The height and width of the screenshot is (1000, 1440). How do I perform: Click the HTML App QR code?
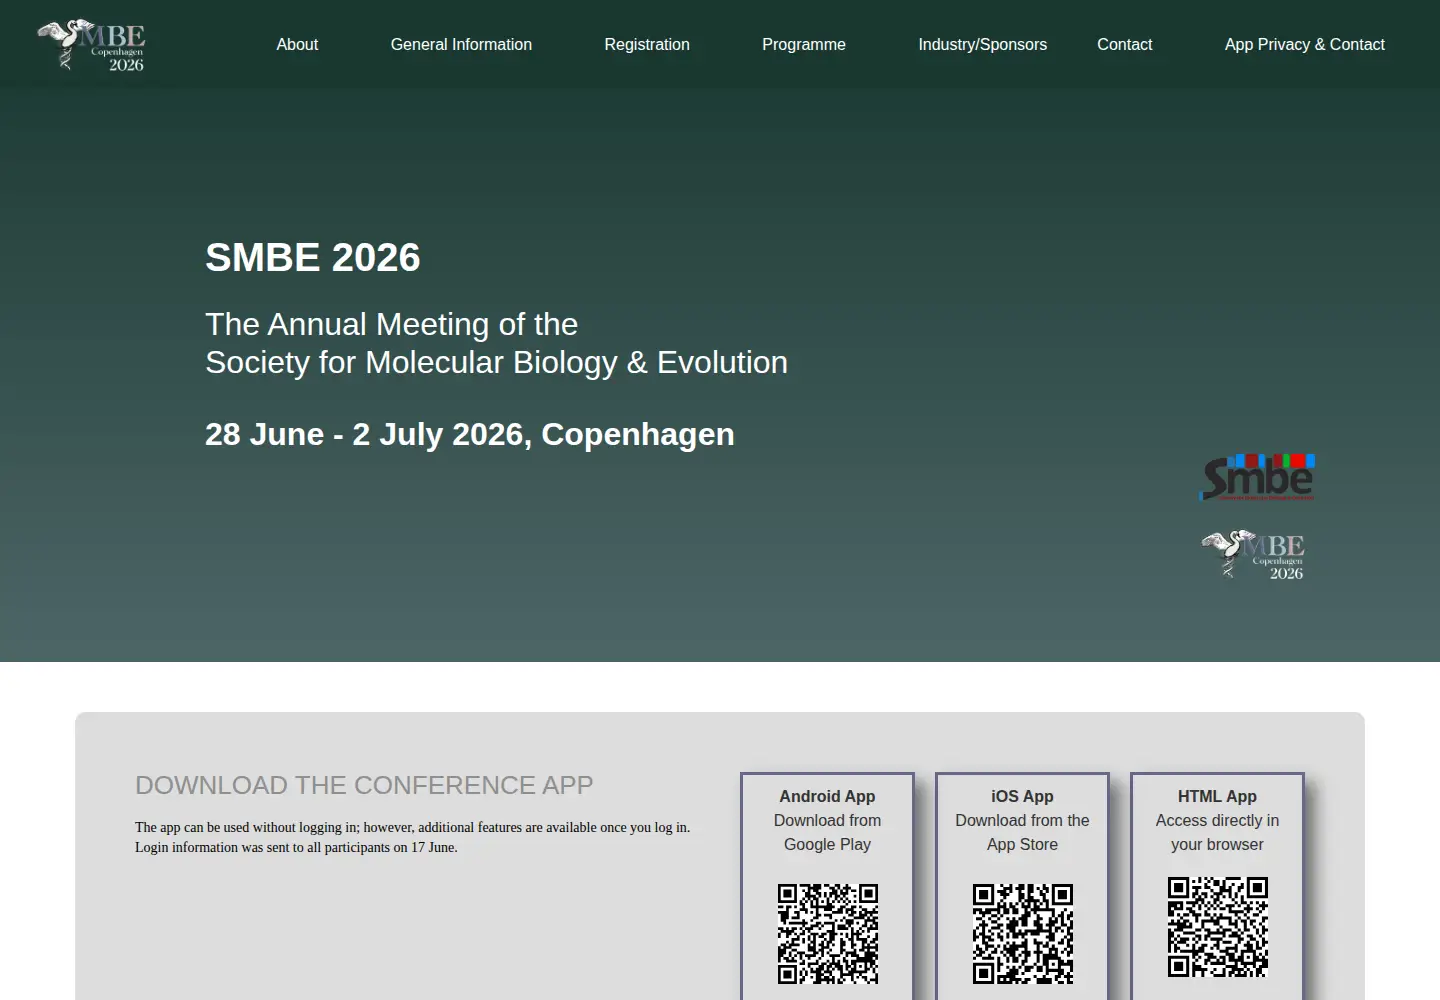pos(1218,927)
